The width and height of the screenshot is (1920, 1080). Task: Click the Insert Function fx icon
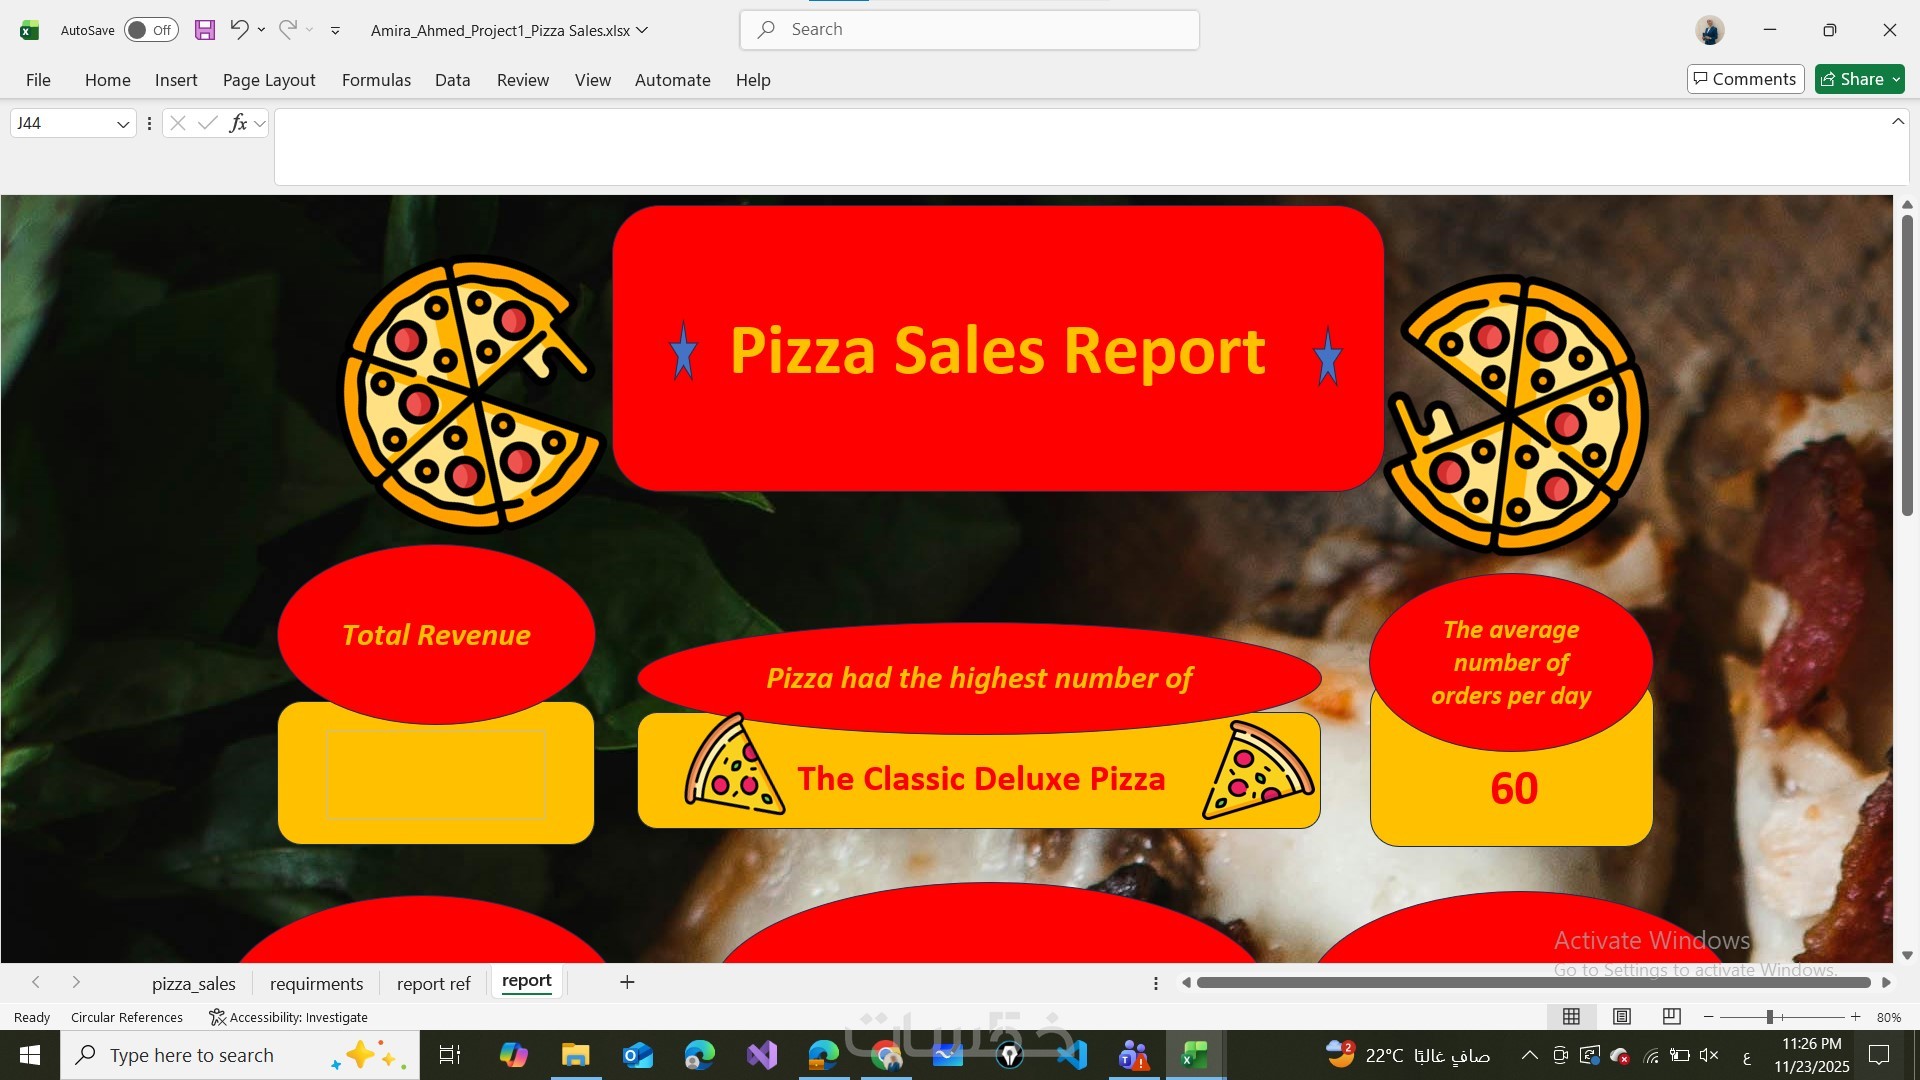pyautogui.click(x=238, y=123)
